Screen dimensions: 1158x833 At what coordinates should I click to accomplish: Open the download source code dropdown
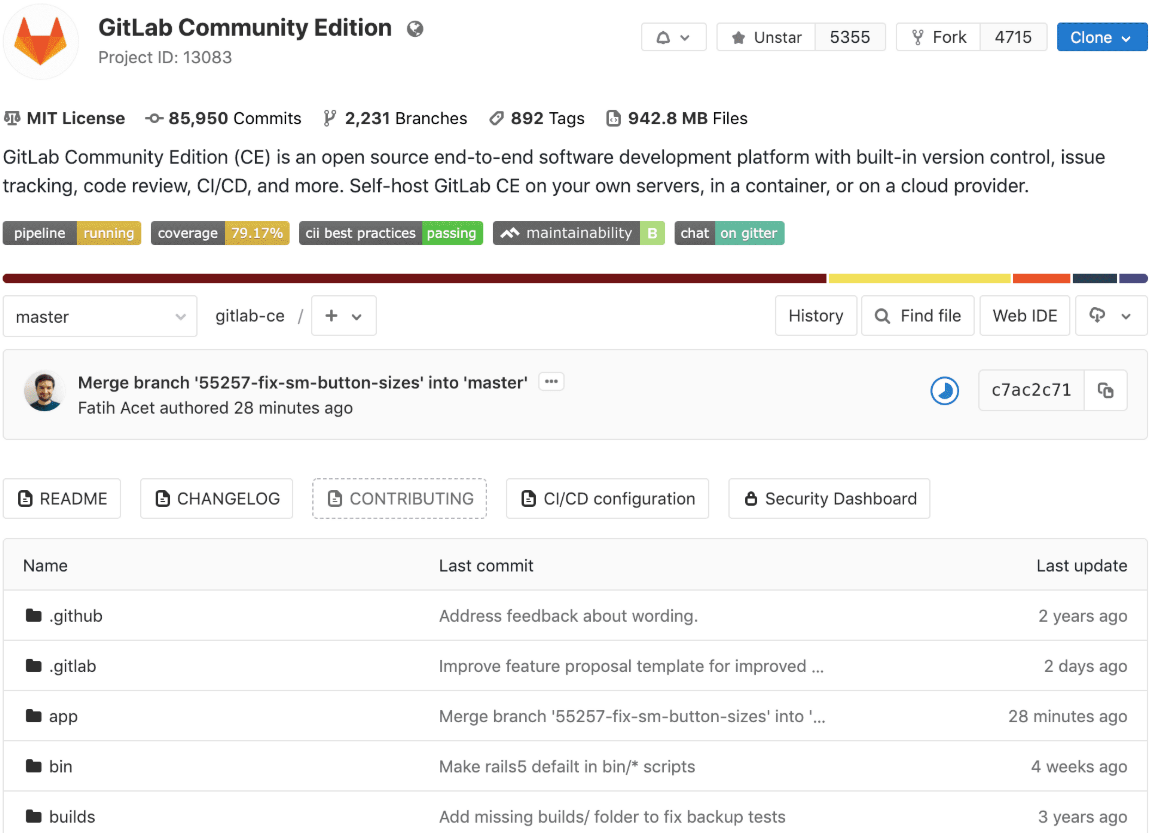point(1111,316)
